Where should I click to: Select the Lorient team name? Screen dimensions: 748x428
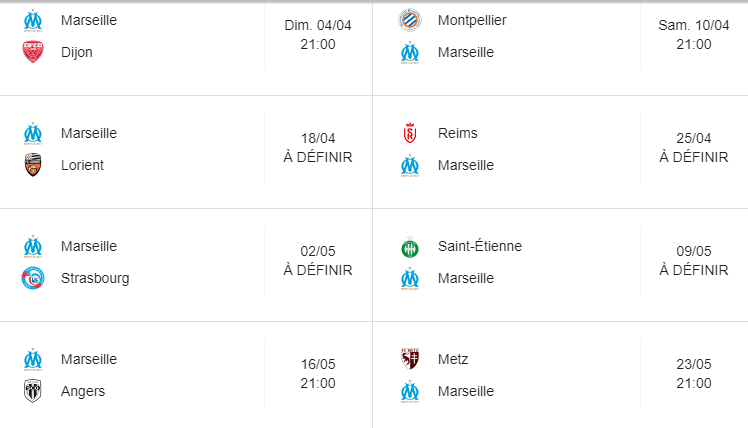(82, 165)
